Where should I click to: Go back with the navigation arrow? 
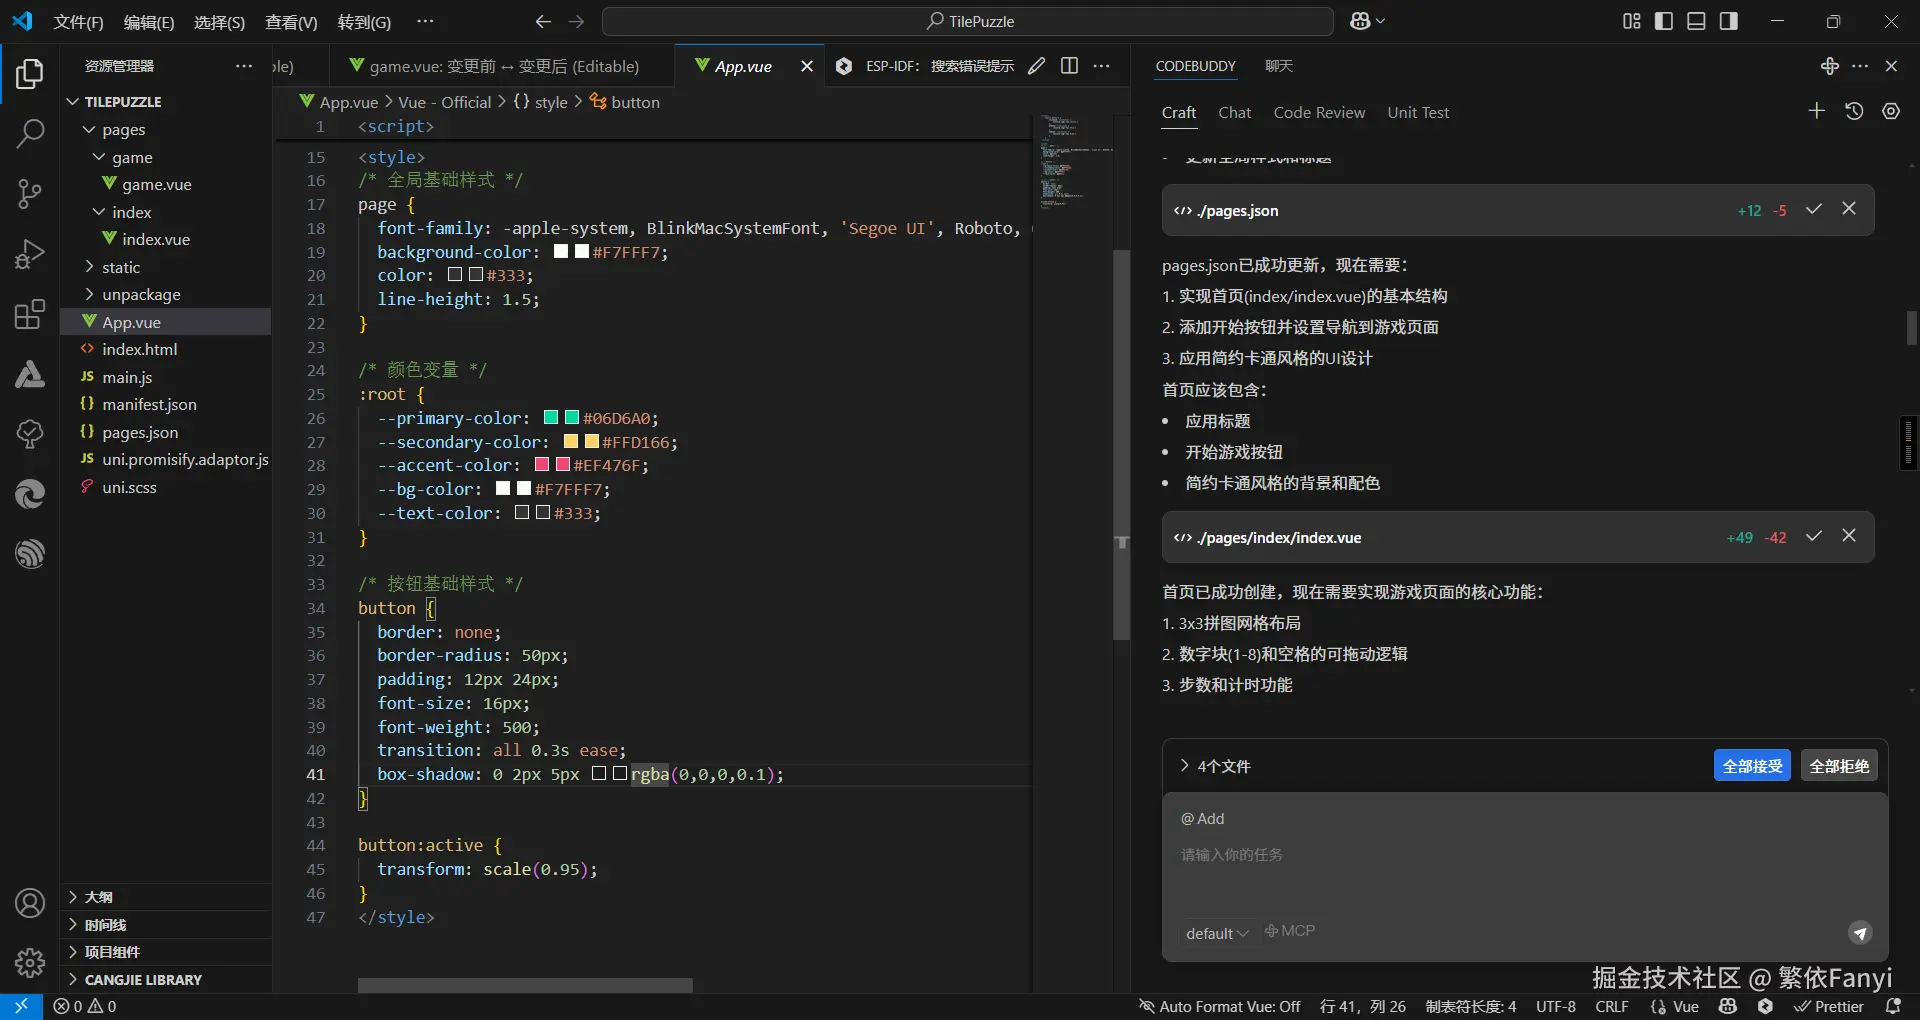click(x=543, y=21)
